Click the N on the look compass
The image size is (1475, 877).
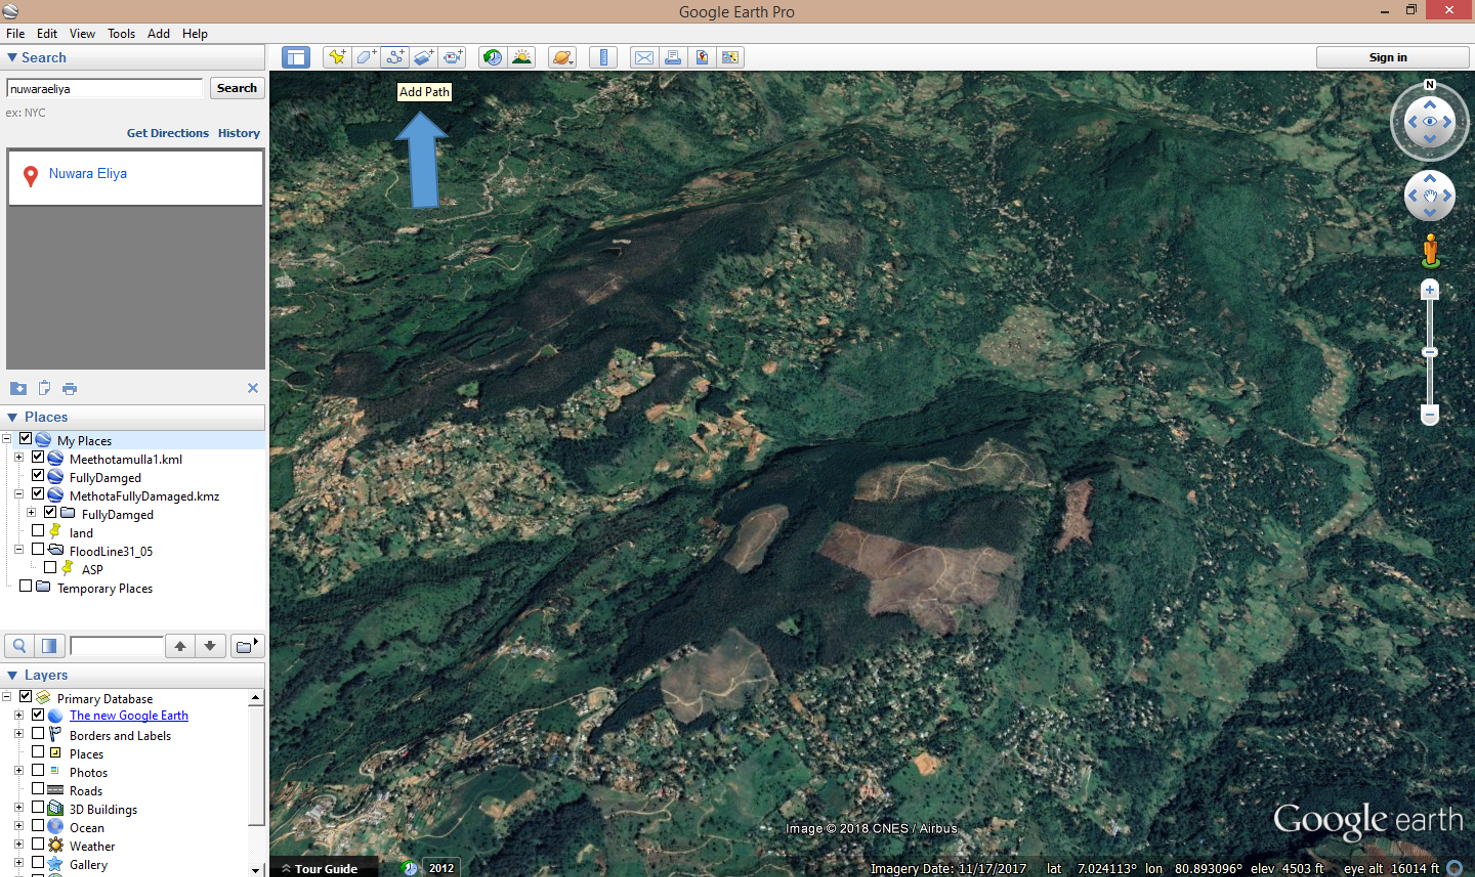(x=1430, y=85)
